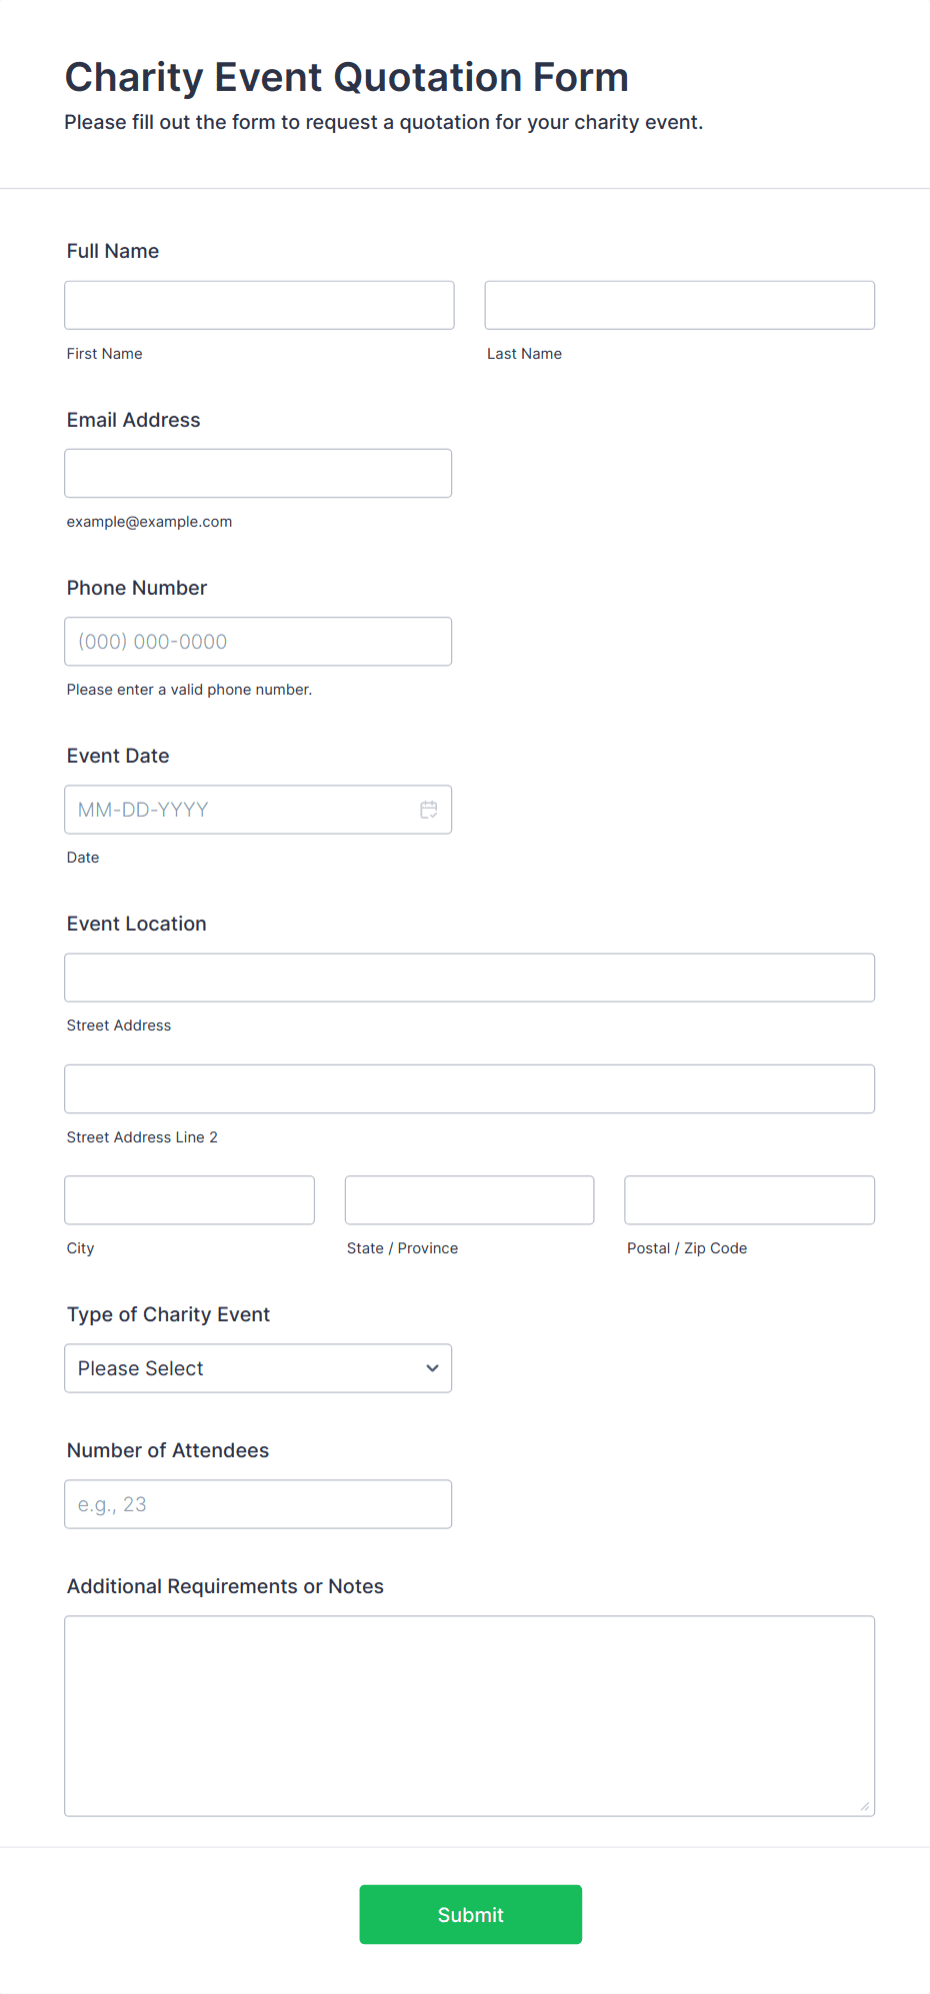Click the dropdown chevron for charity event type
Viewport: 930px width, 1994px height.
click(431, 1368)
